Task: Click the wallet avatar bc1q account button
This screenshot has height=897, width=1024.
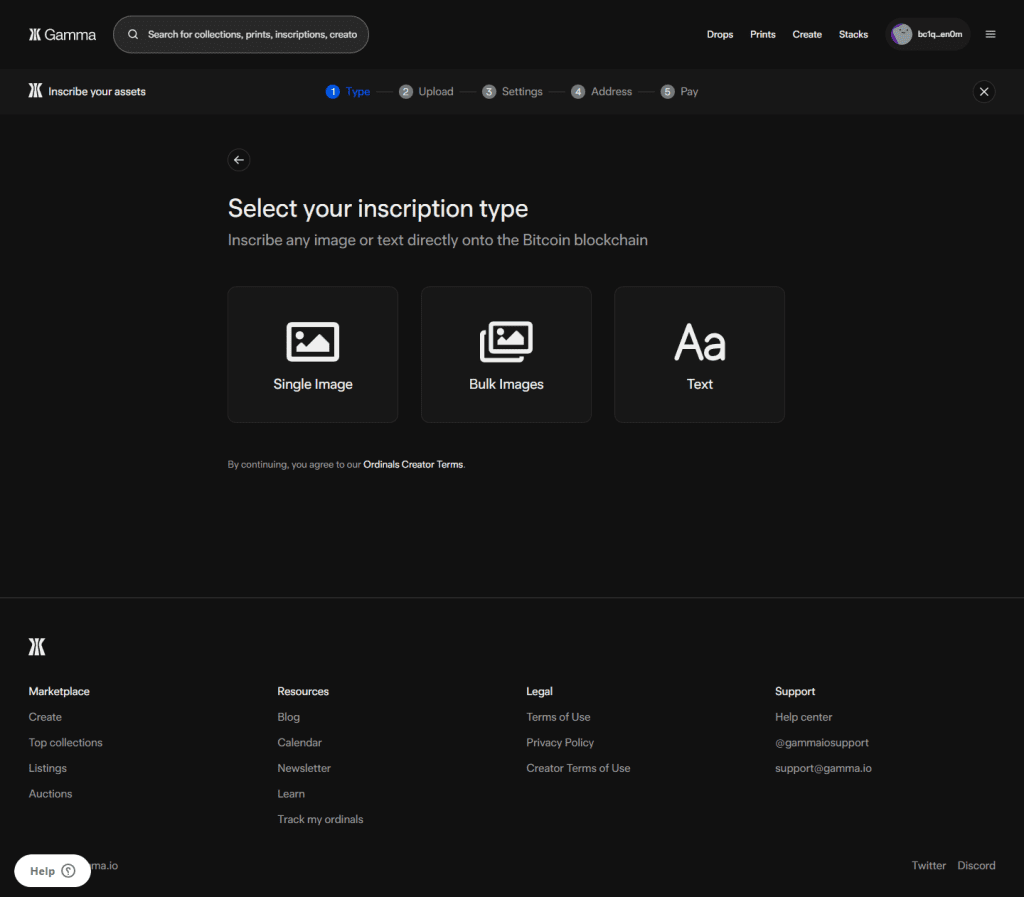Action: click(x=928, y=34)
